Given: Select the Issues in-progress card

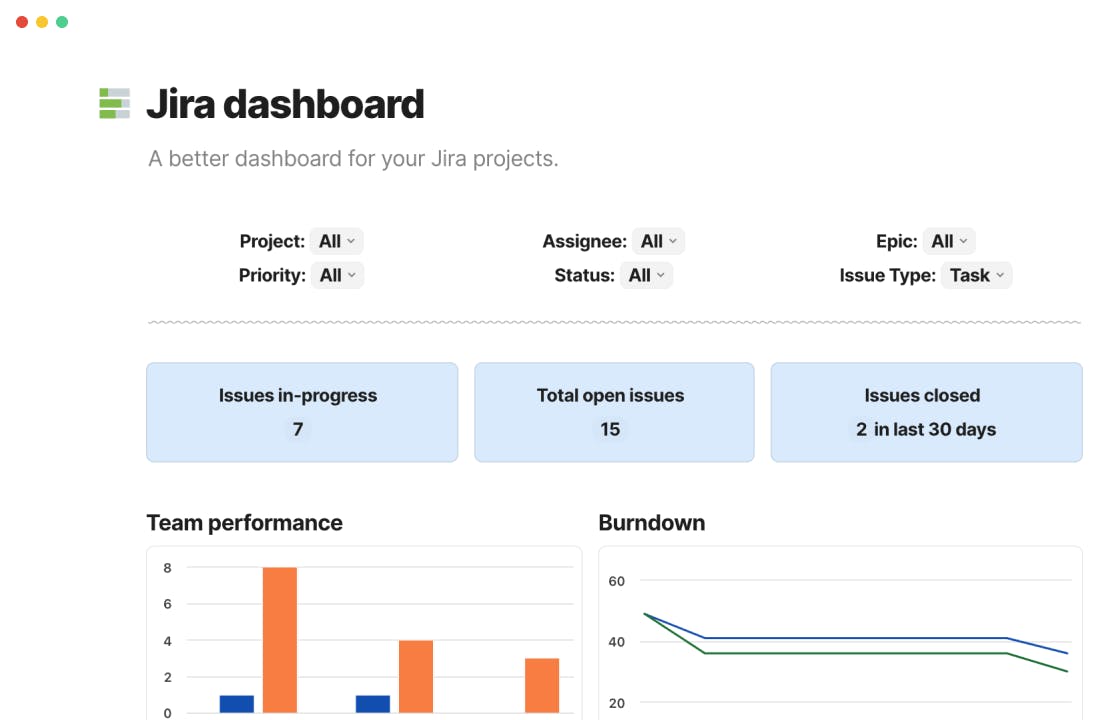Looking at the screenshot, I should click(302, 412).
